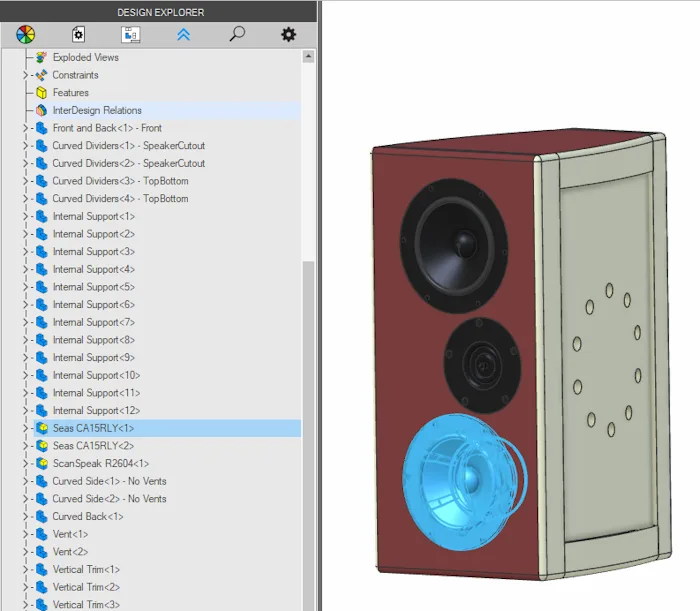This screenshot has height=611, width=700.
Task: Open the search magnifier in Design Explorer
Action: click(237, 34)
